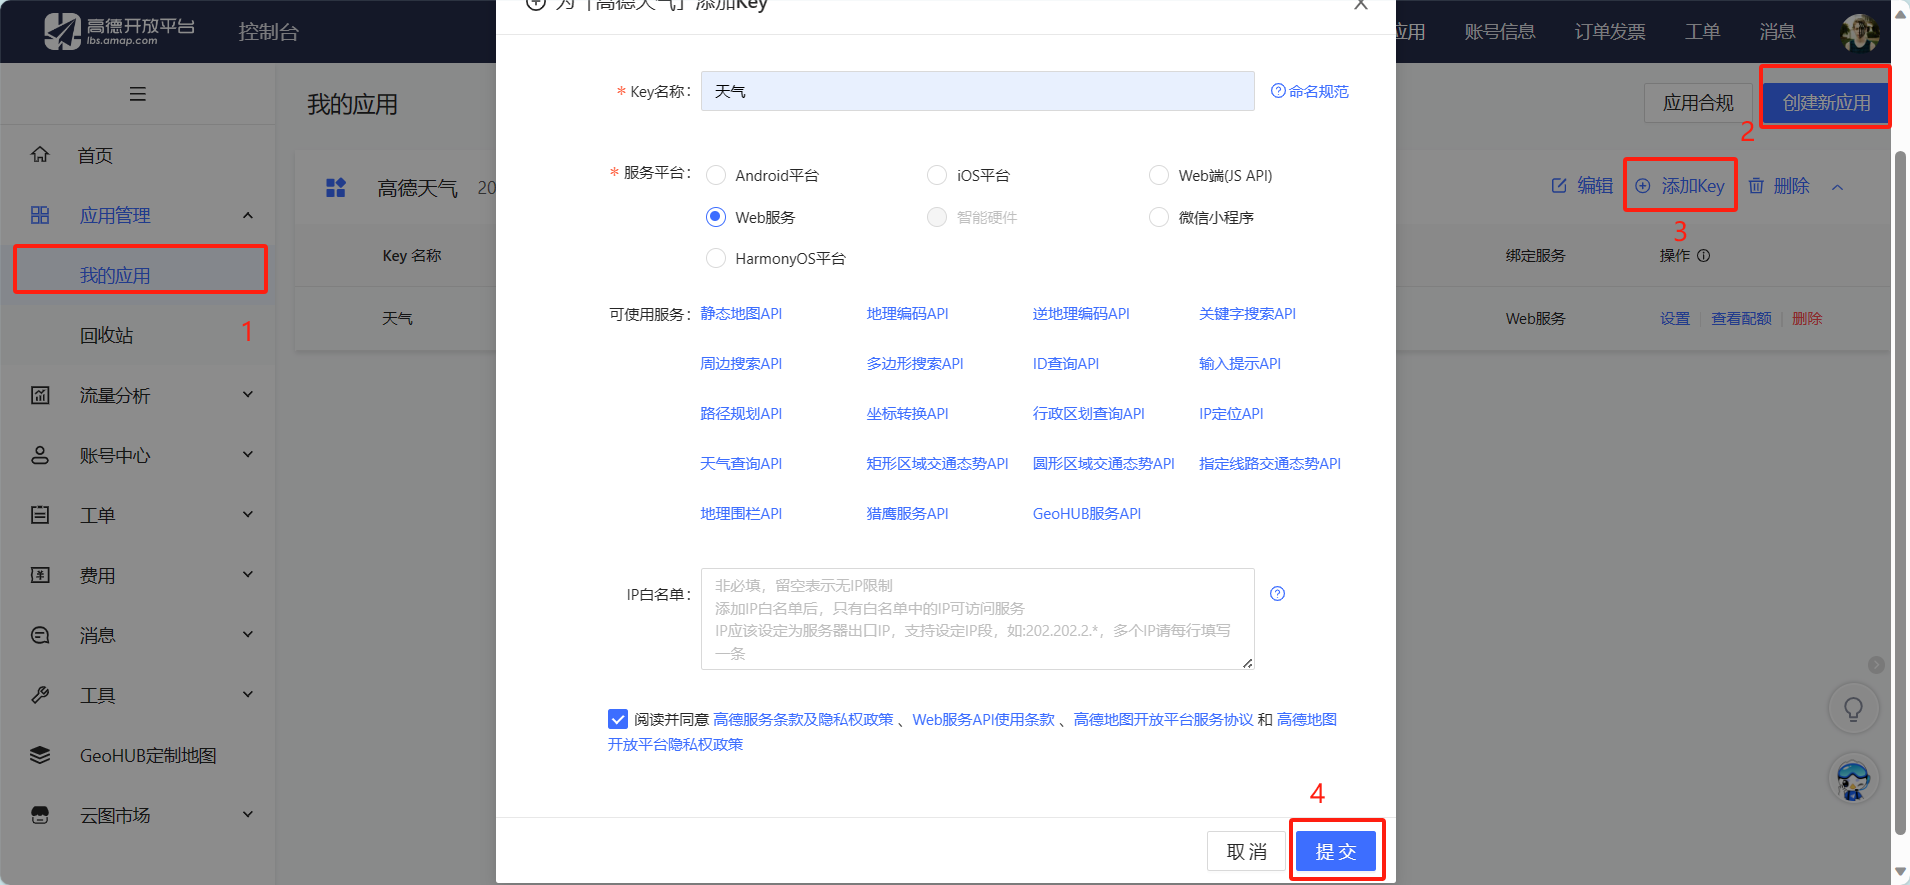1910x885 pixels.
Task: Expand the 账号中心 menu chevron
Action: 248,455
